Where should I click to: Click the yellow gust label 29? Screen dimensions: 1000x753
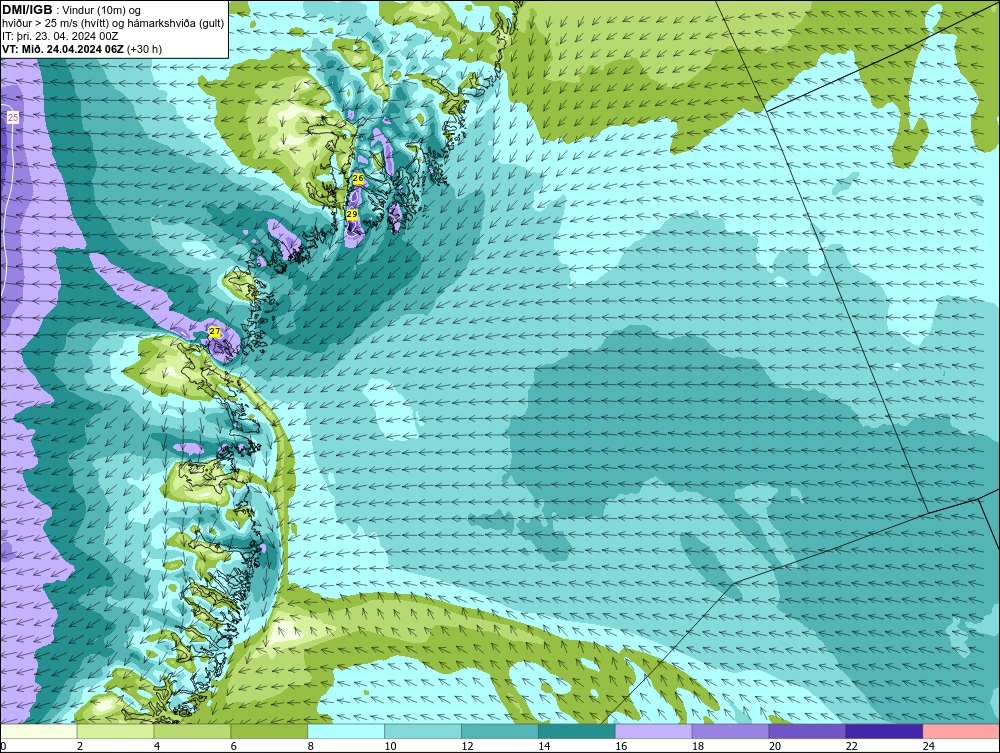(x=352, y=215)
